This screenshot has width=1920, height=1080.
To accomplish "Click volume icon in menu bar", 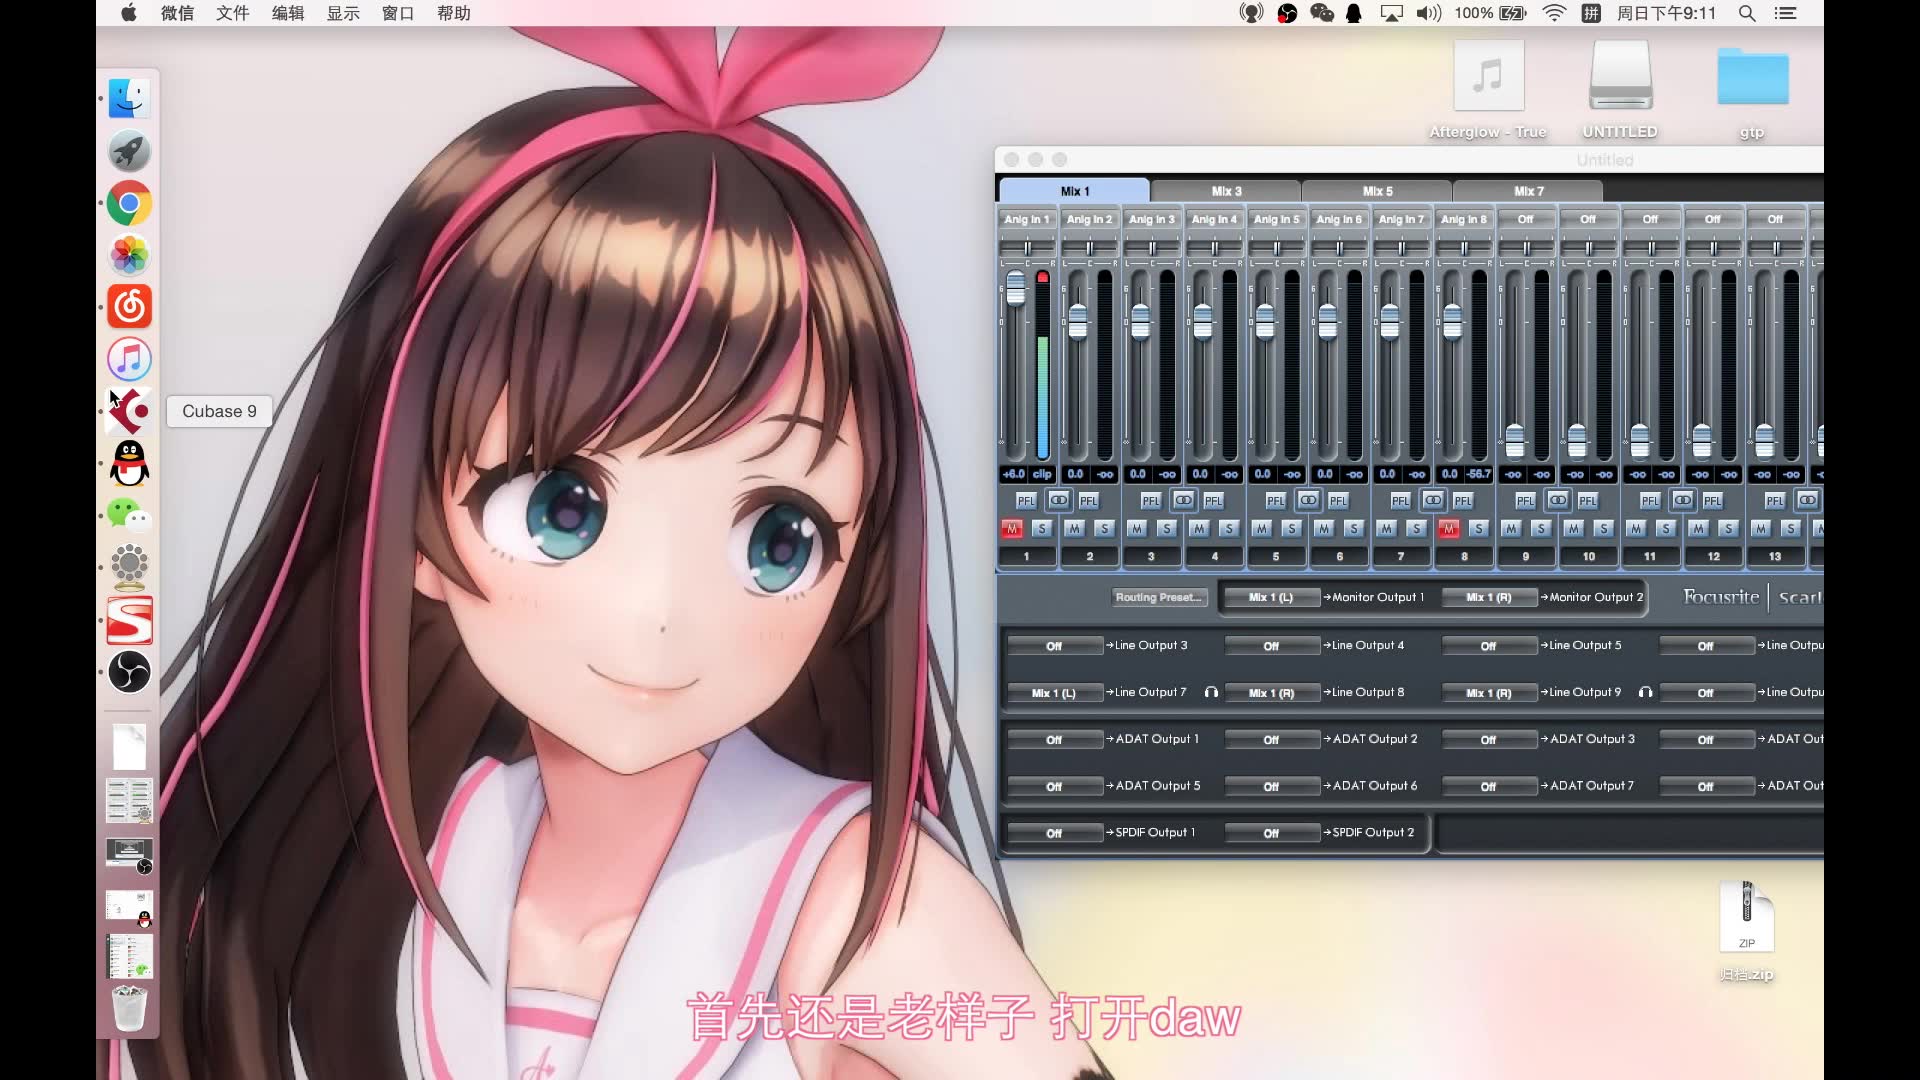I will point(1429,13).
